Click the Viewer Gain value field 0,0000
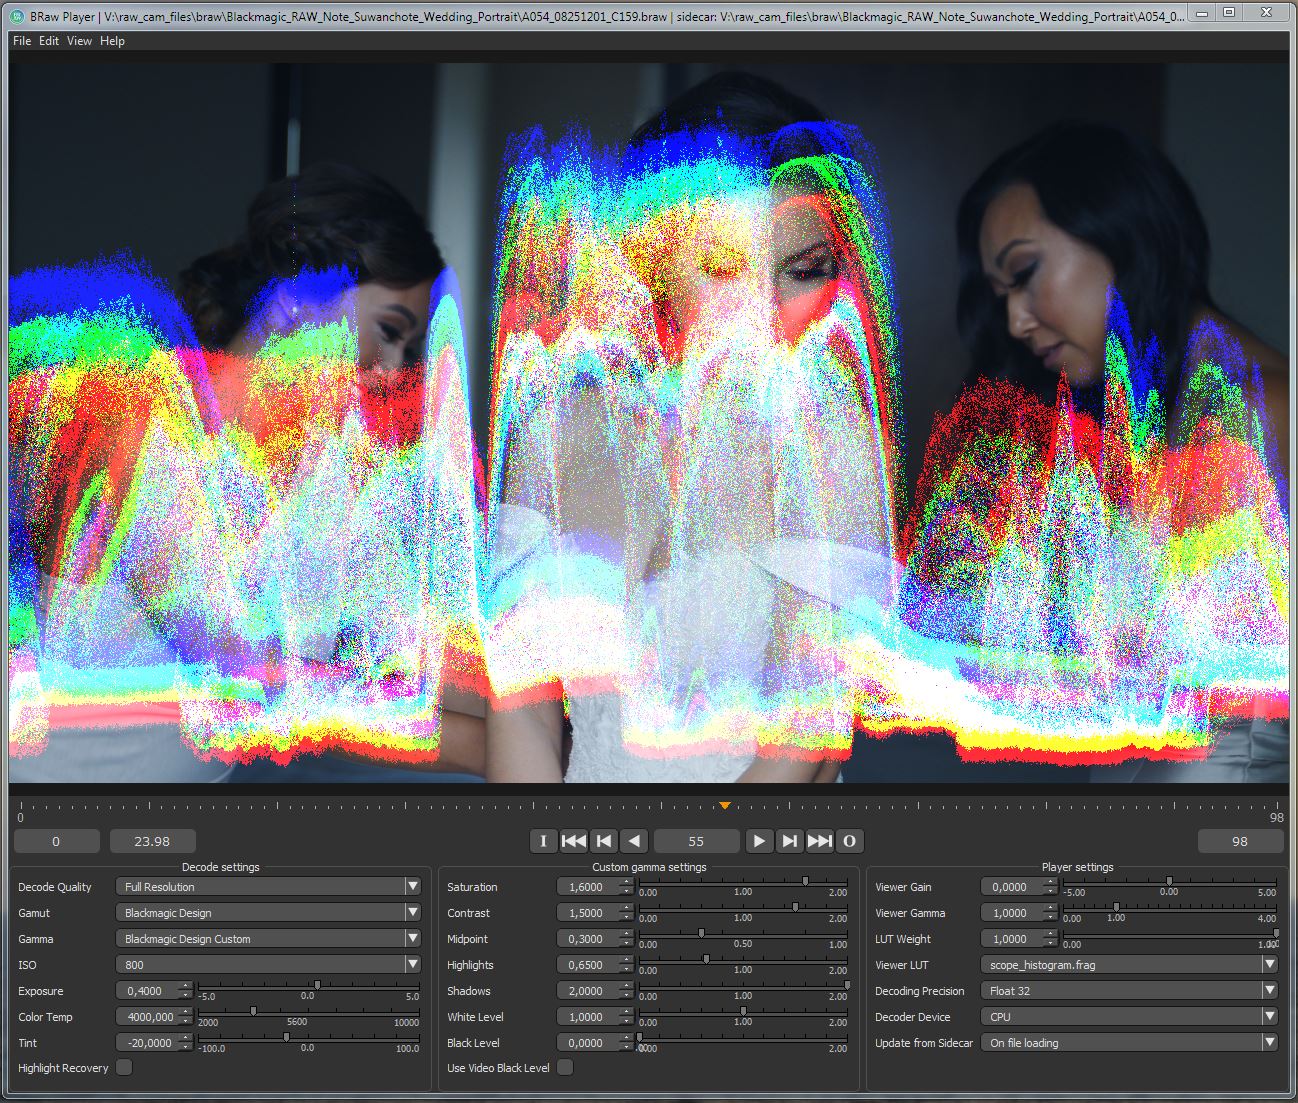This screenshot has width=1298, height=1103. [x=1019, y=886]
